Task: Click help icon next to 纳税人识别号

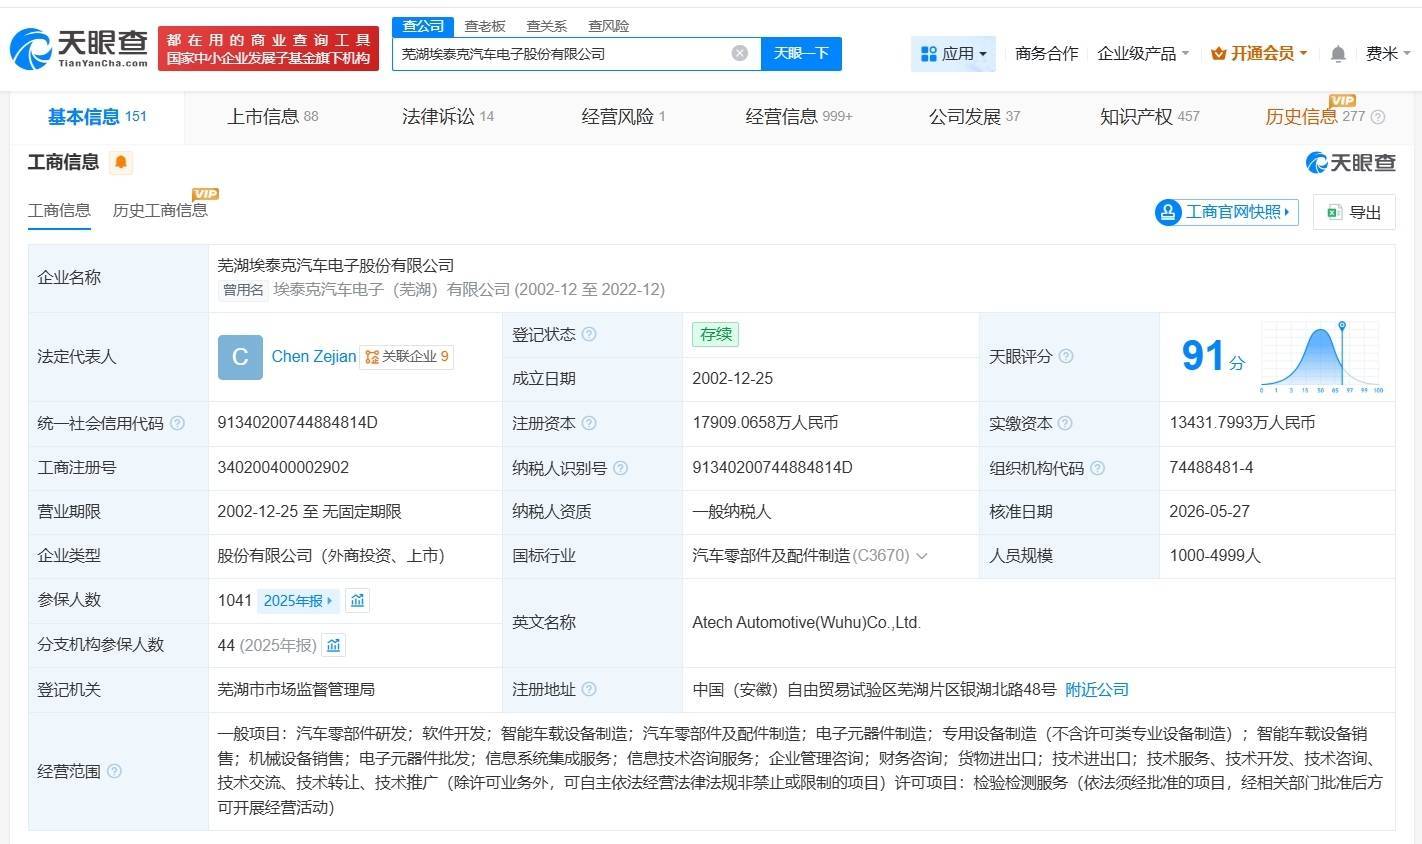Action: (x=620, y=467)
